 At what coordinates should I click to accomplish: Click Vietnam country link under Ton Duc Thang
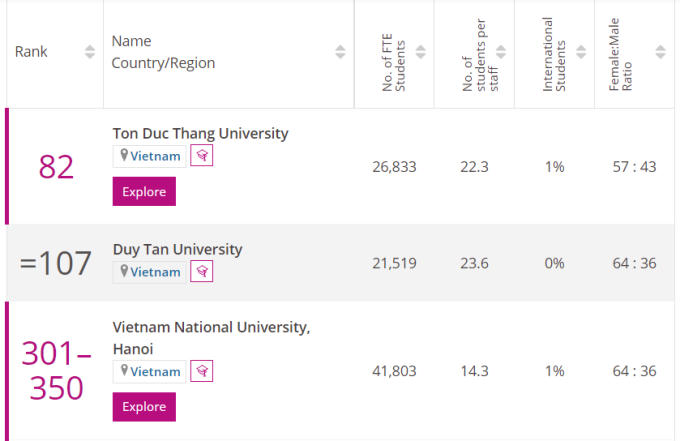click(x=156, y=156)
